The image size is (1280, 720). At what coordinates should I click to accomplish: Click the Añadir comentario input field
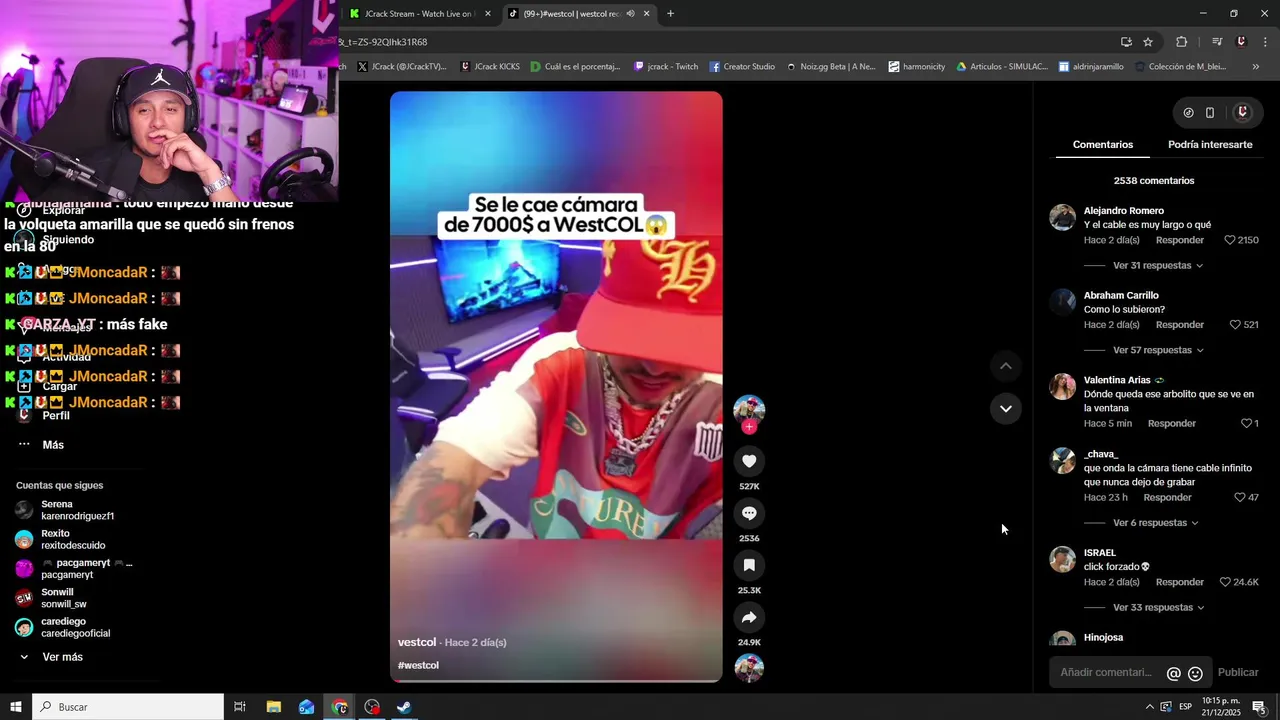click(x=1106, y=673)
